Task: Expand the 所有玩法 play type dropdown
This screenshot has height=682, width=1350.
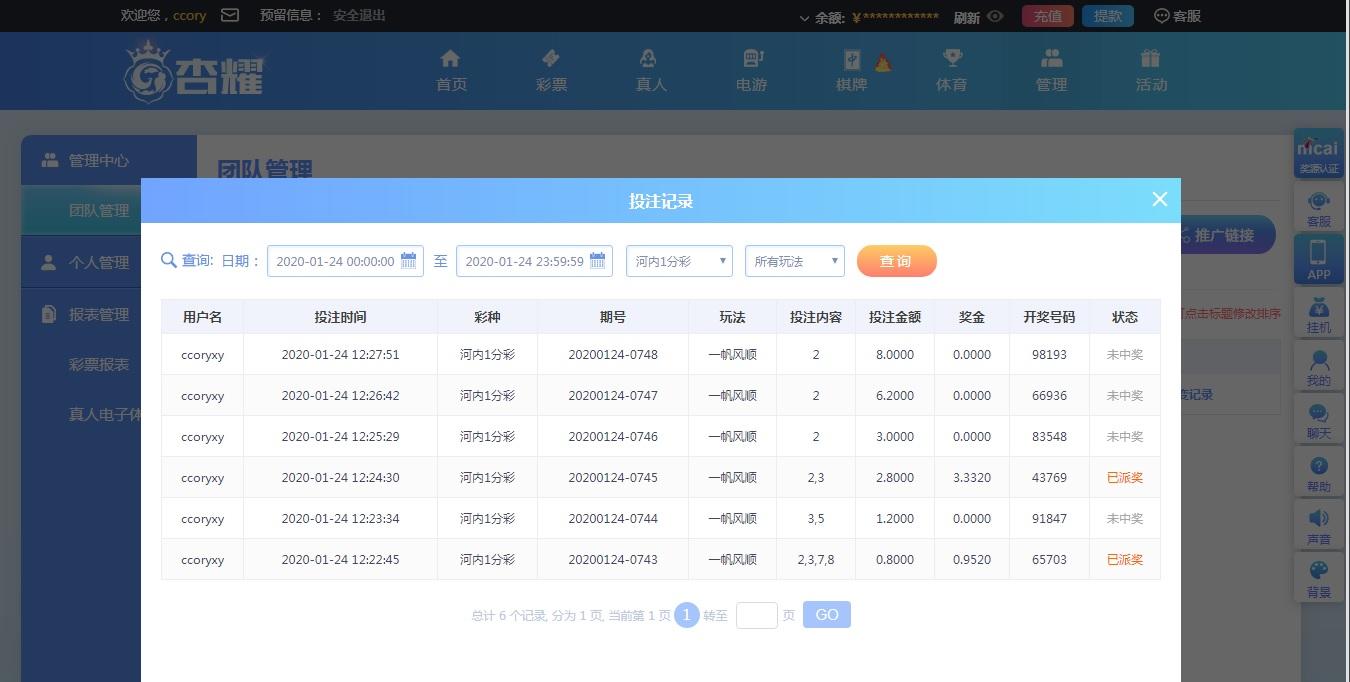Action: [x=795, y=261]
